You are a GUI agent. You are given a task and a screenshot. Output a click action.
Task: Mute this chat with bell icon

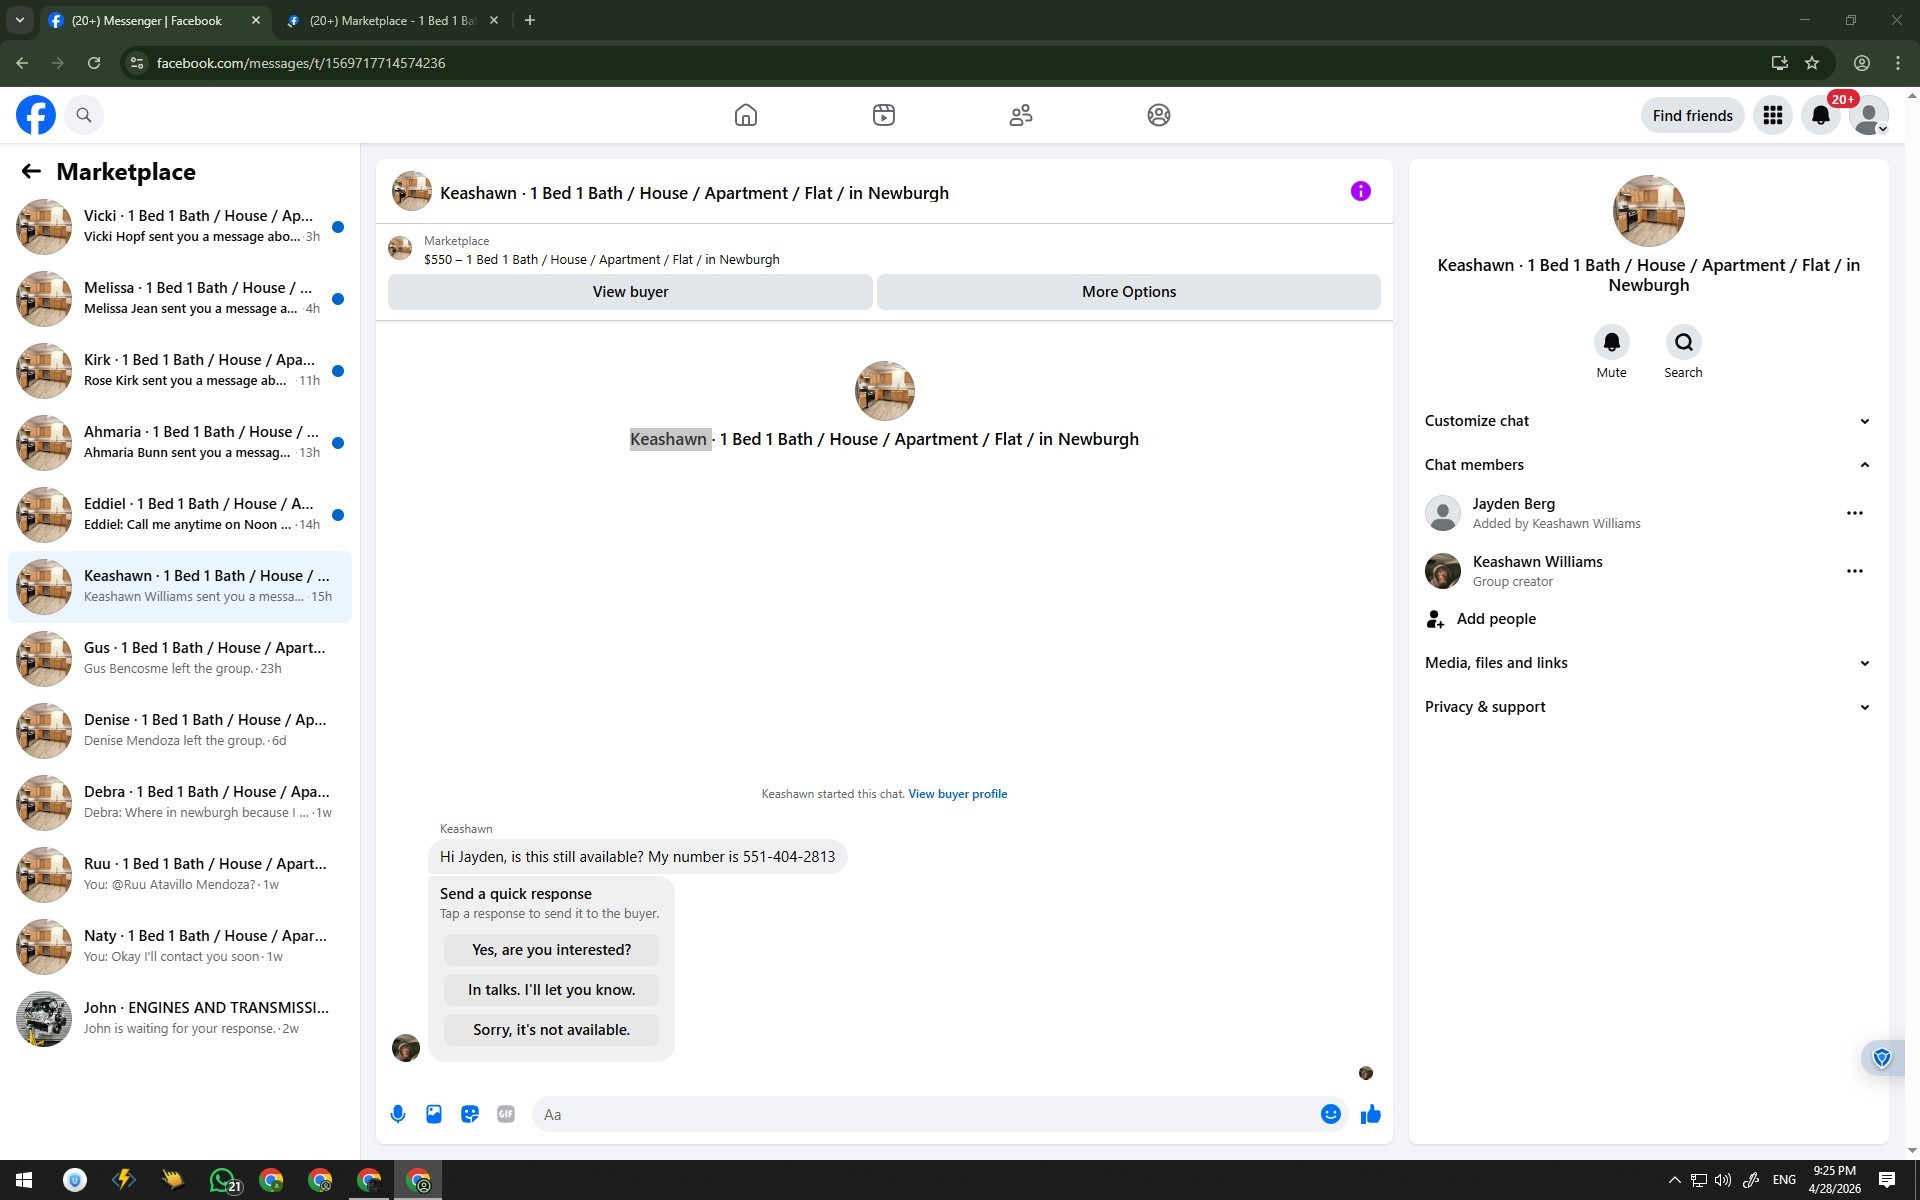coord(1611,343)
